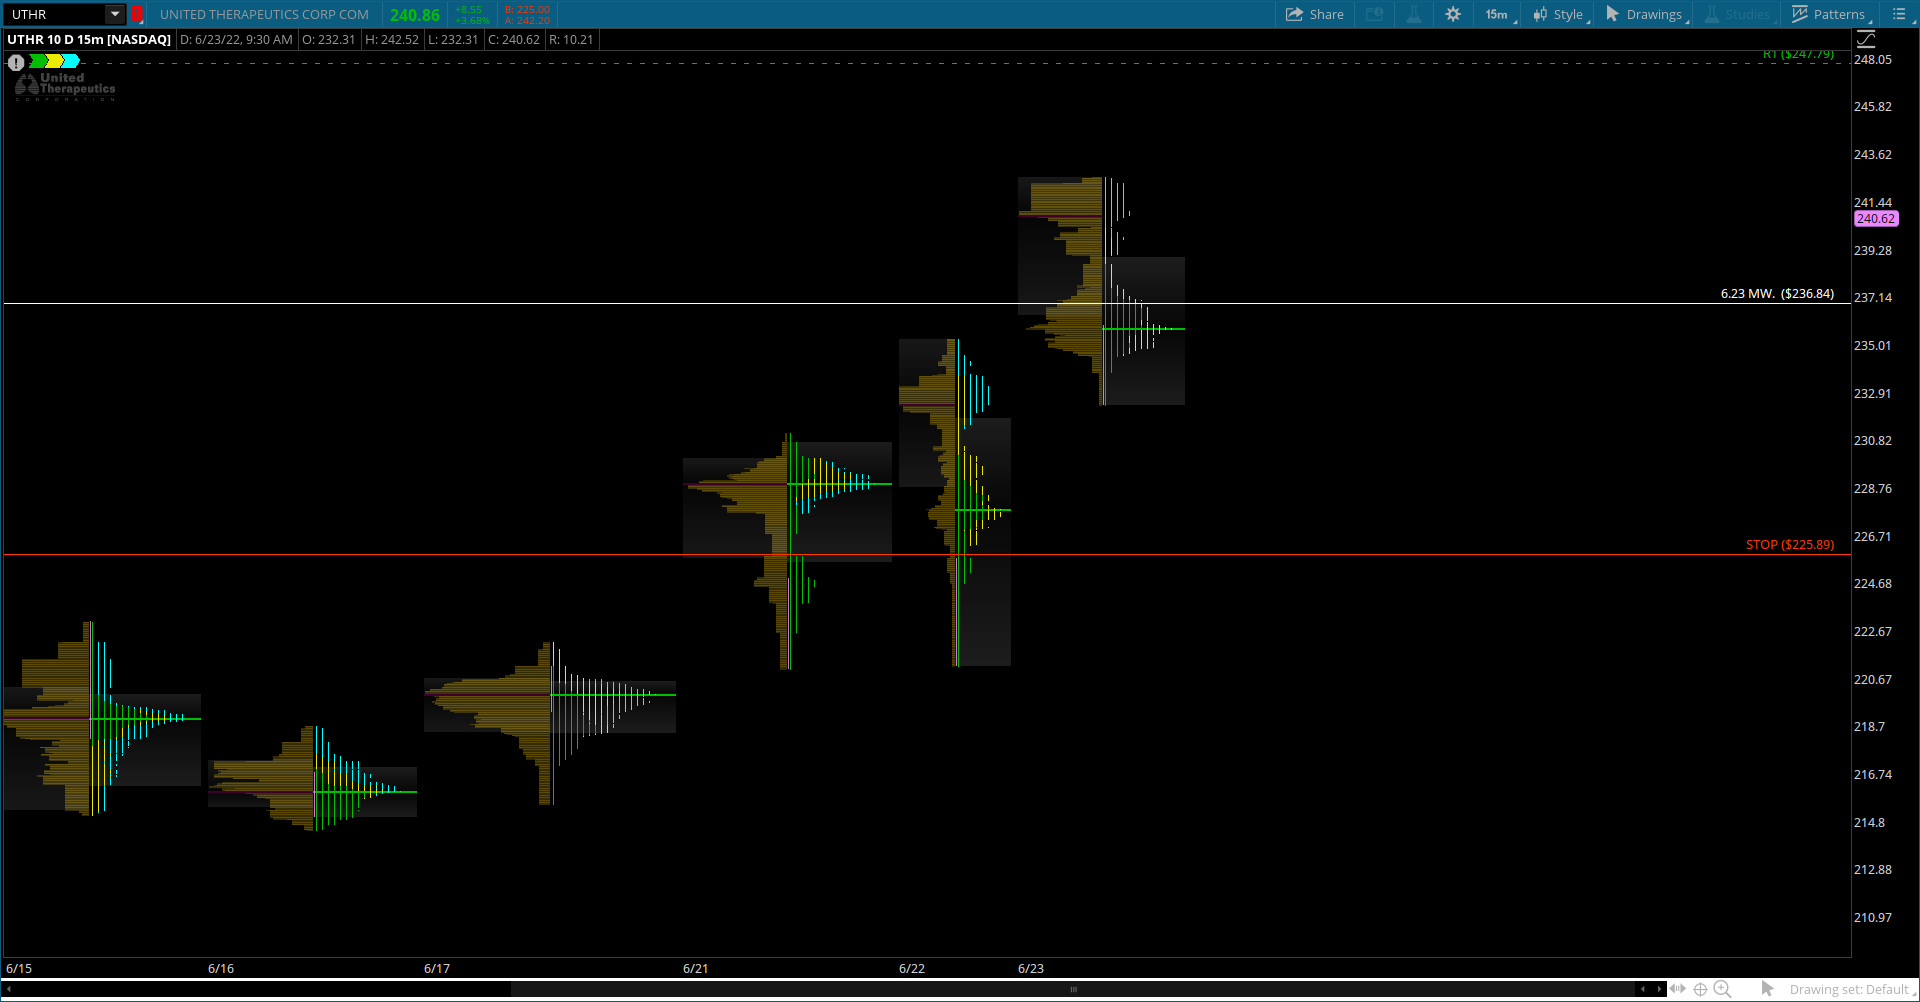The width and height of the screenshot is (1920, 1002).
Task: Click the disabled quick chart notes icon
Action: pyautogui.click(x=1375, y=14)
